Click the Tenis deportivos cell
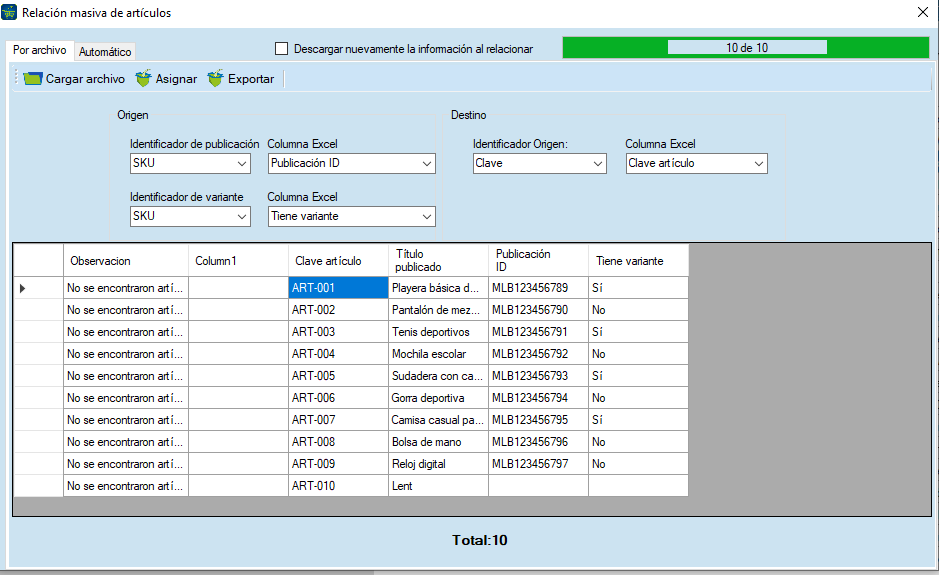This screenshot has width=939, height=575. pyautogui.click(x=438, y=332)
